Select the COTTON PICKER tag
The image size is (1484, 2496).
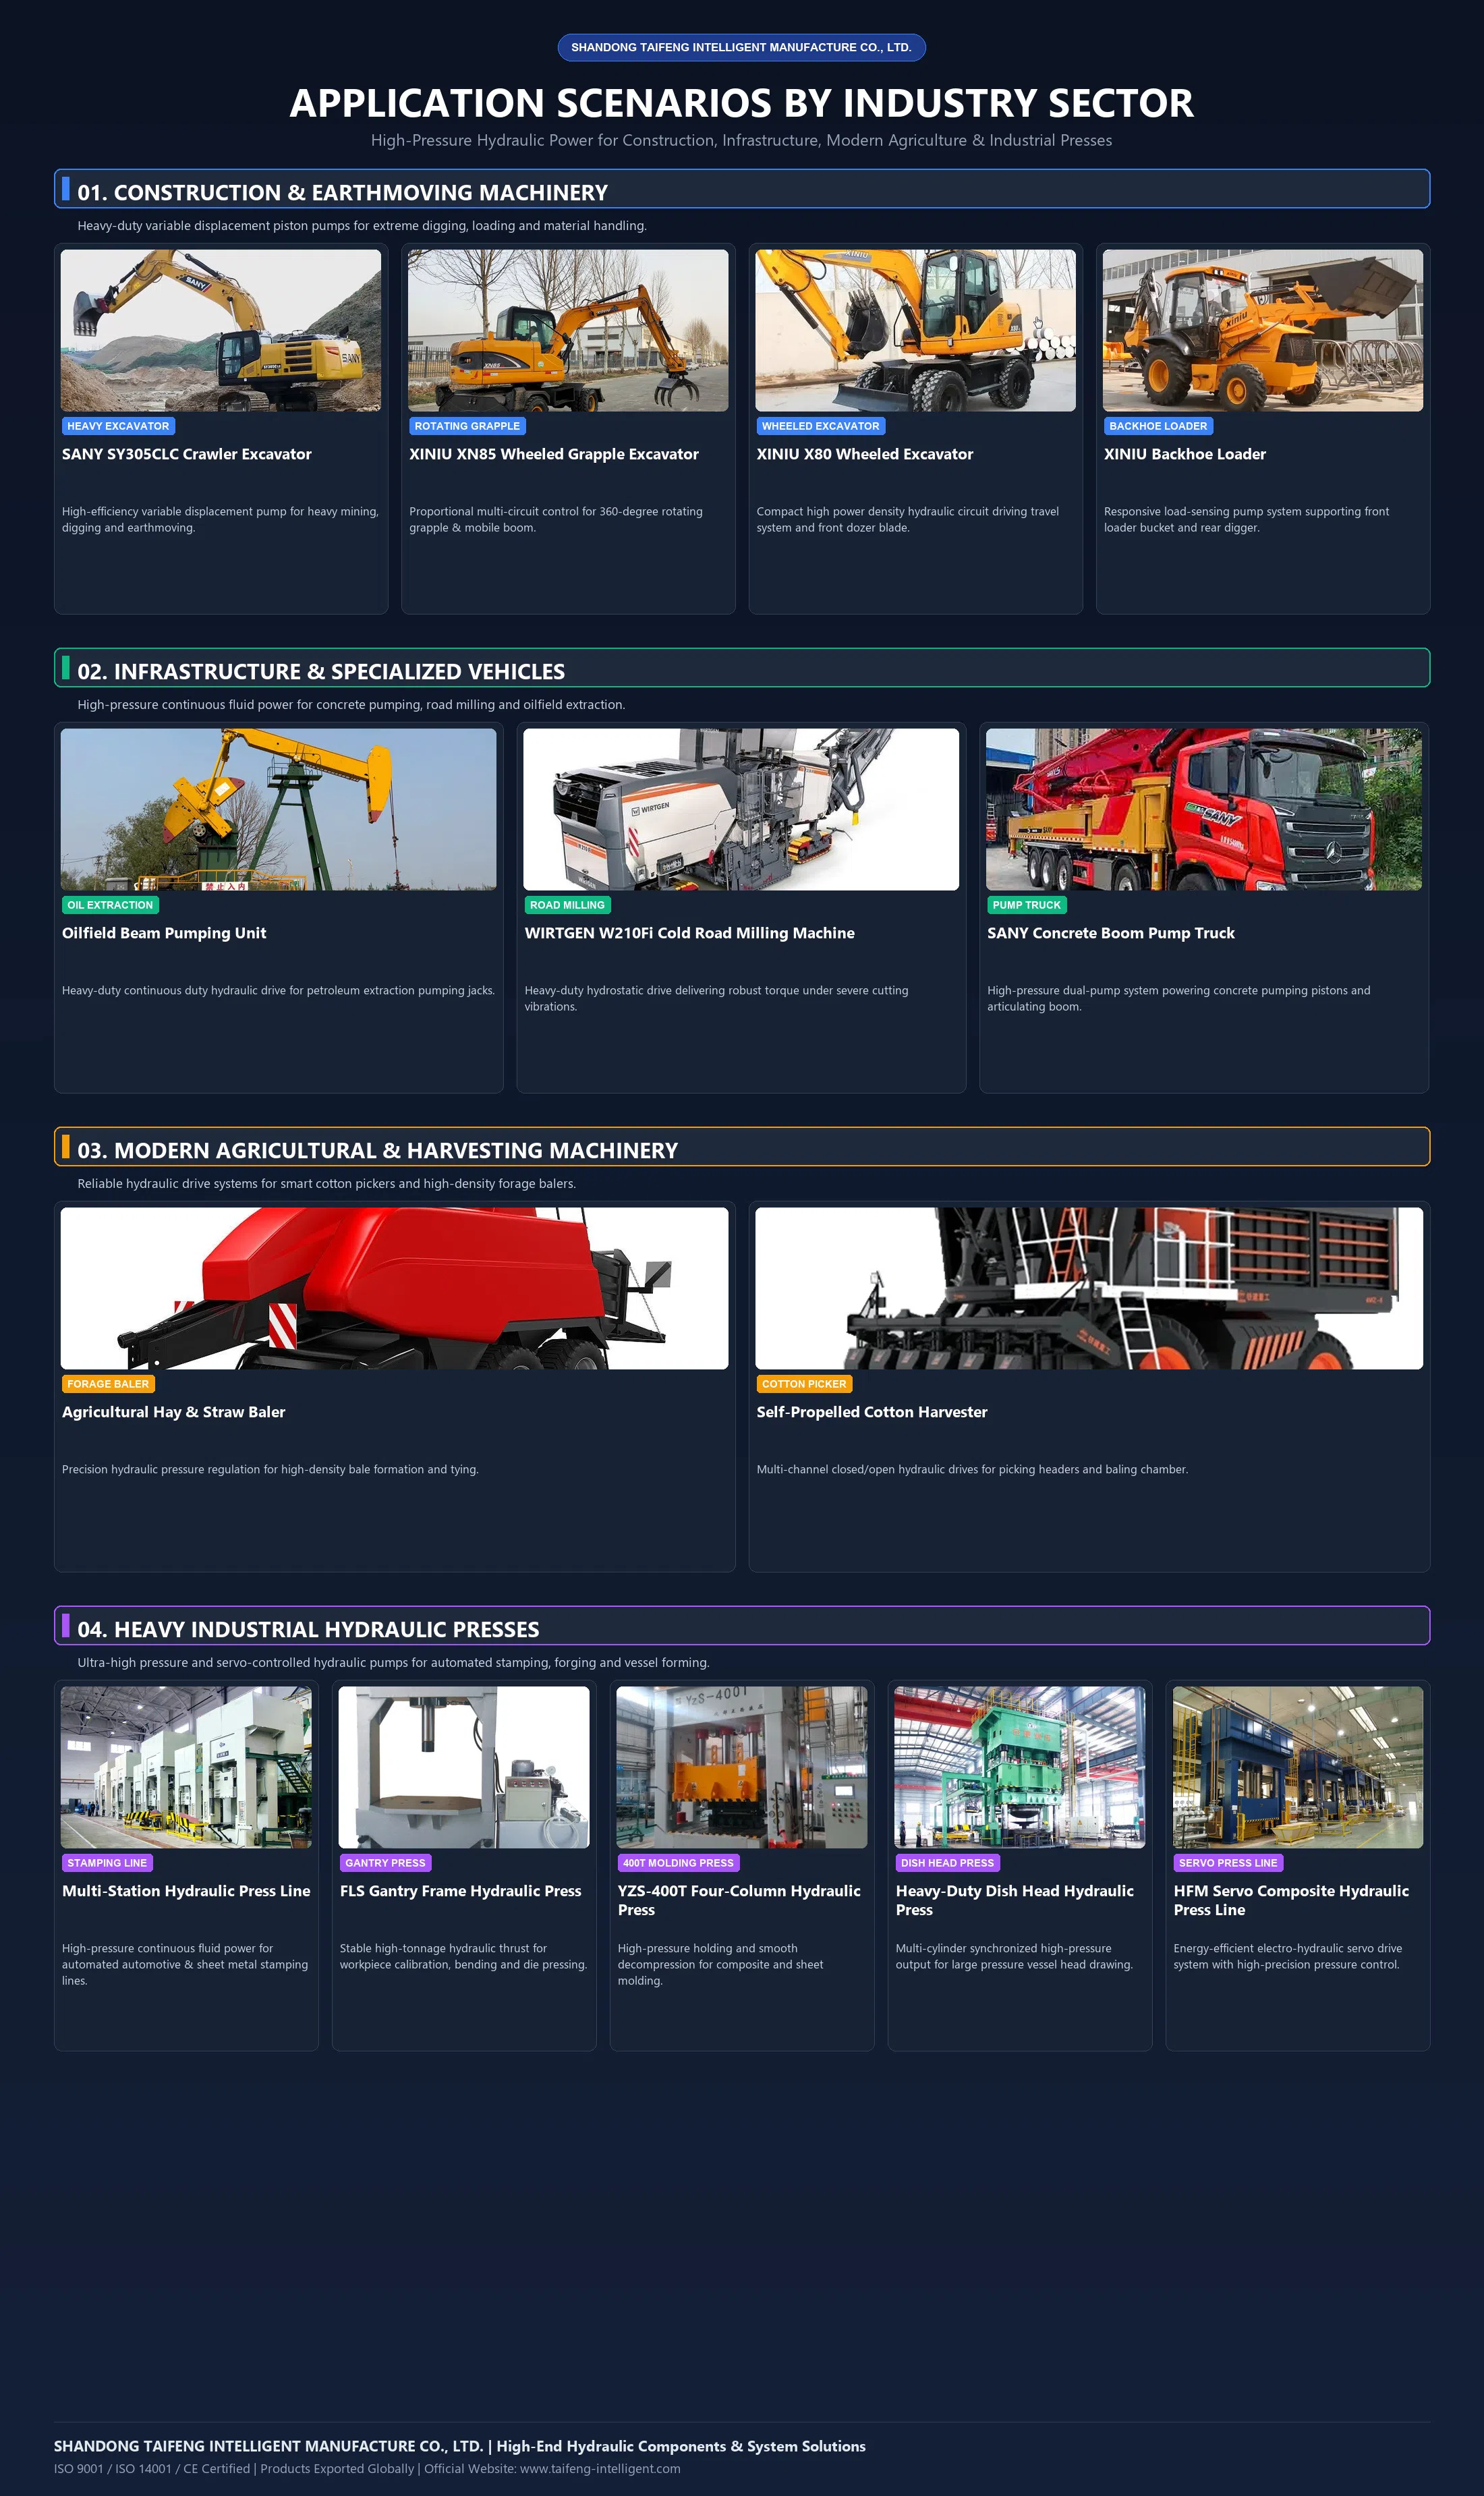click(x=804, y=1384)
